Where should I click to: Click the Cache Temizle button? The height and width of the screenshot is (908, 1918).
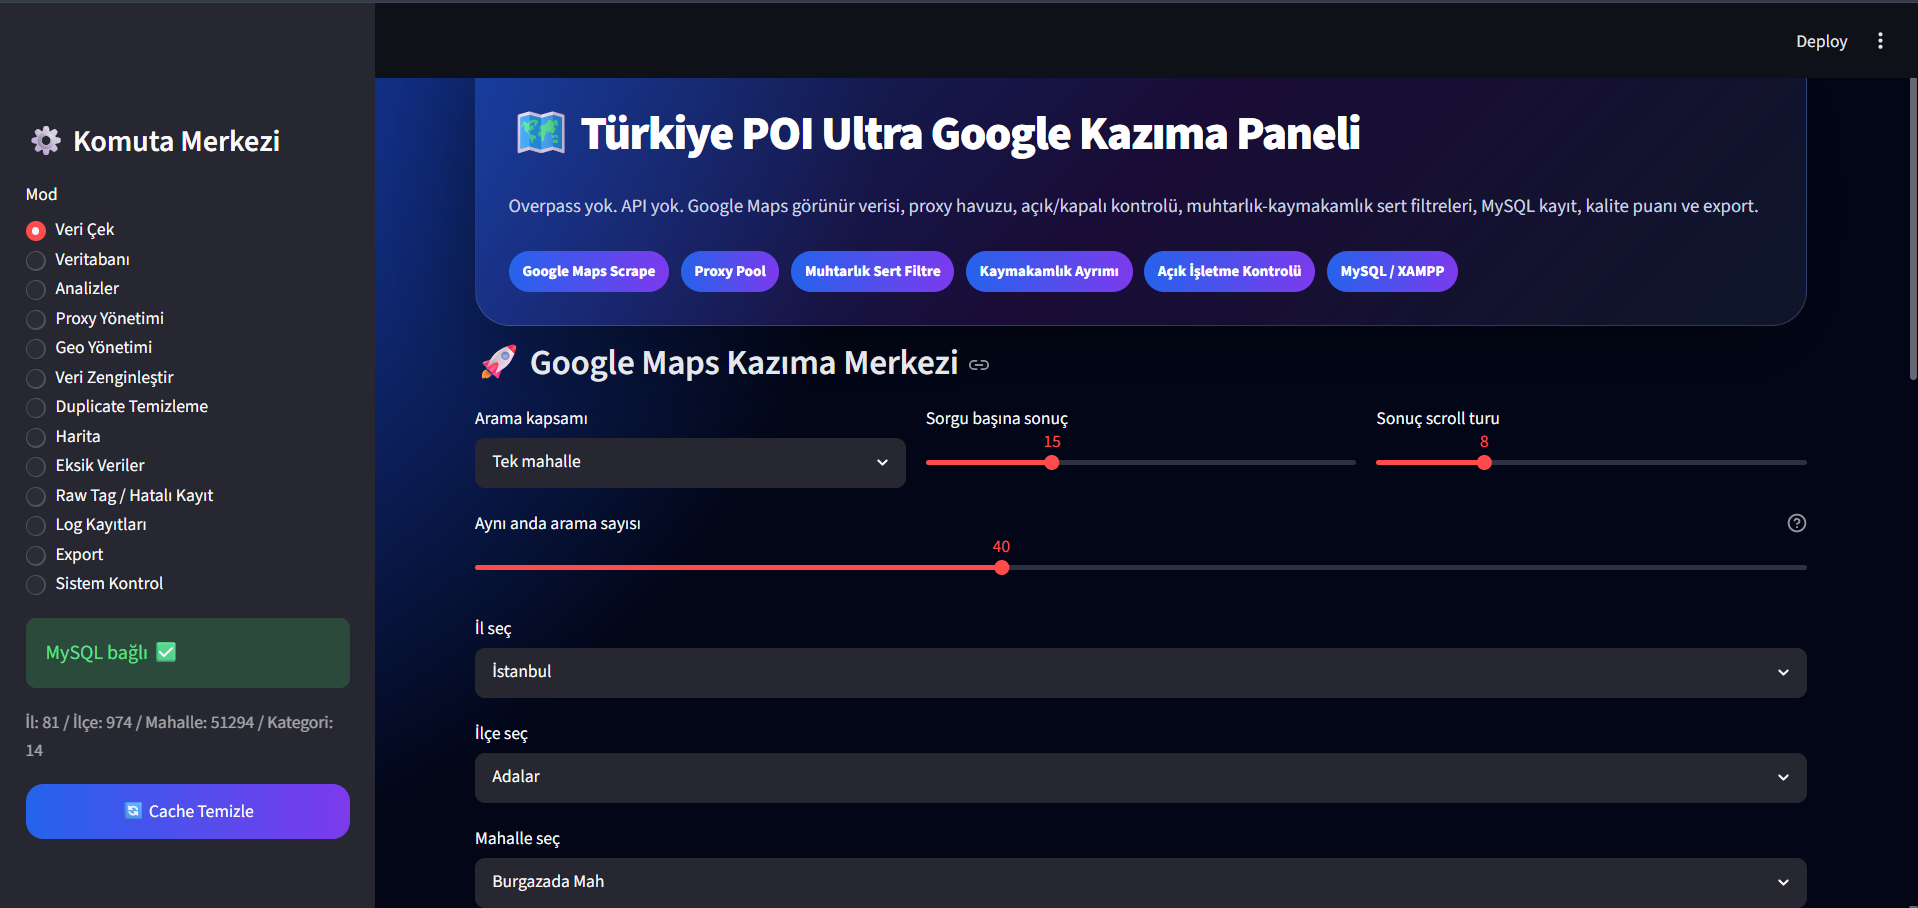pyautogui.click(x=188, y=811)
